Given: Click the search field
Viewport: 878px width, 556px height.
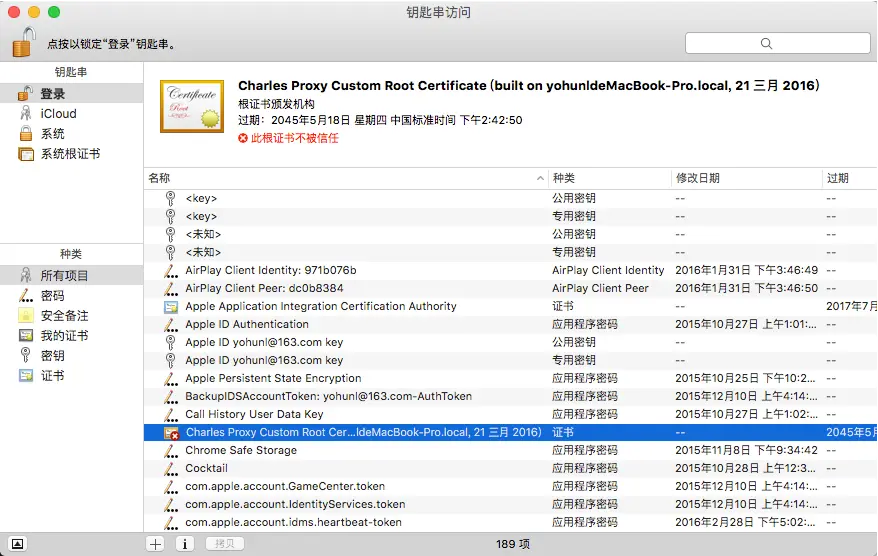Looking at the screenshot, I should 778,43.
